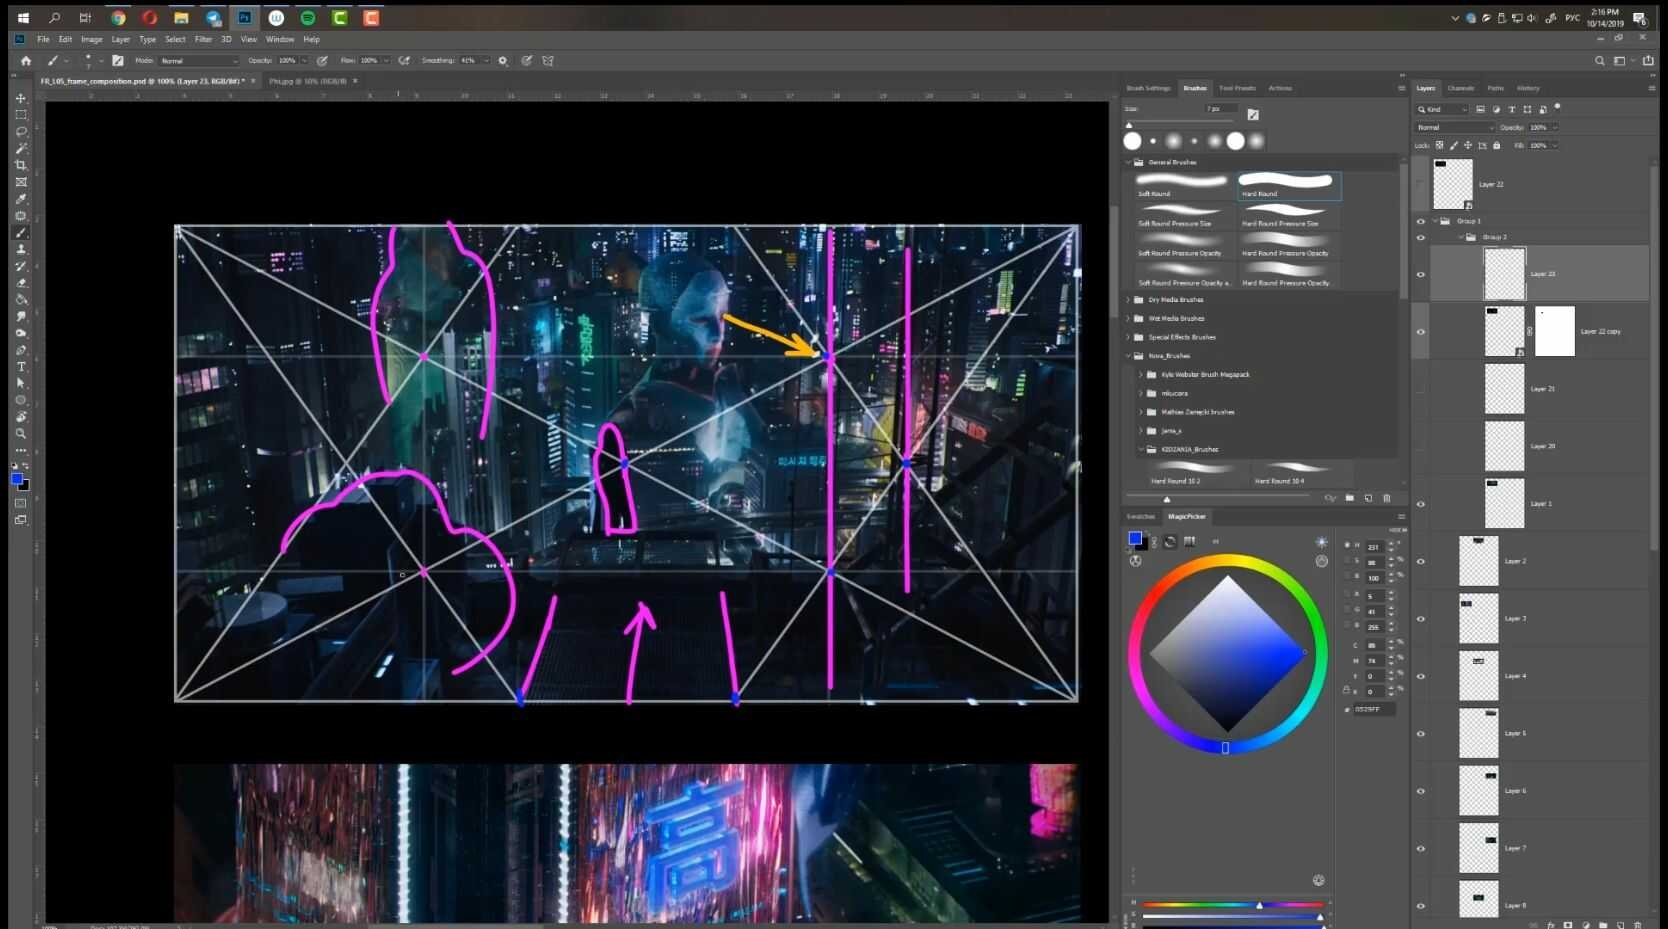The width and height of the screenshot is (1668, 929).
Task: Switch to the Channels tab
Action: (x=1460, y=88)
